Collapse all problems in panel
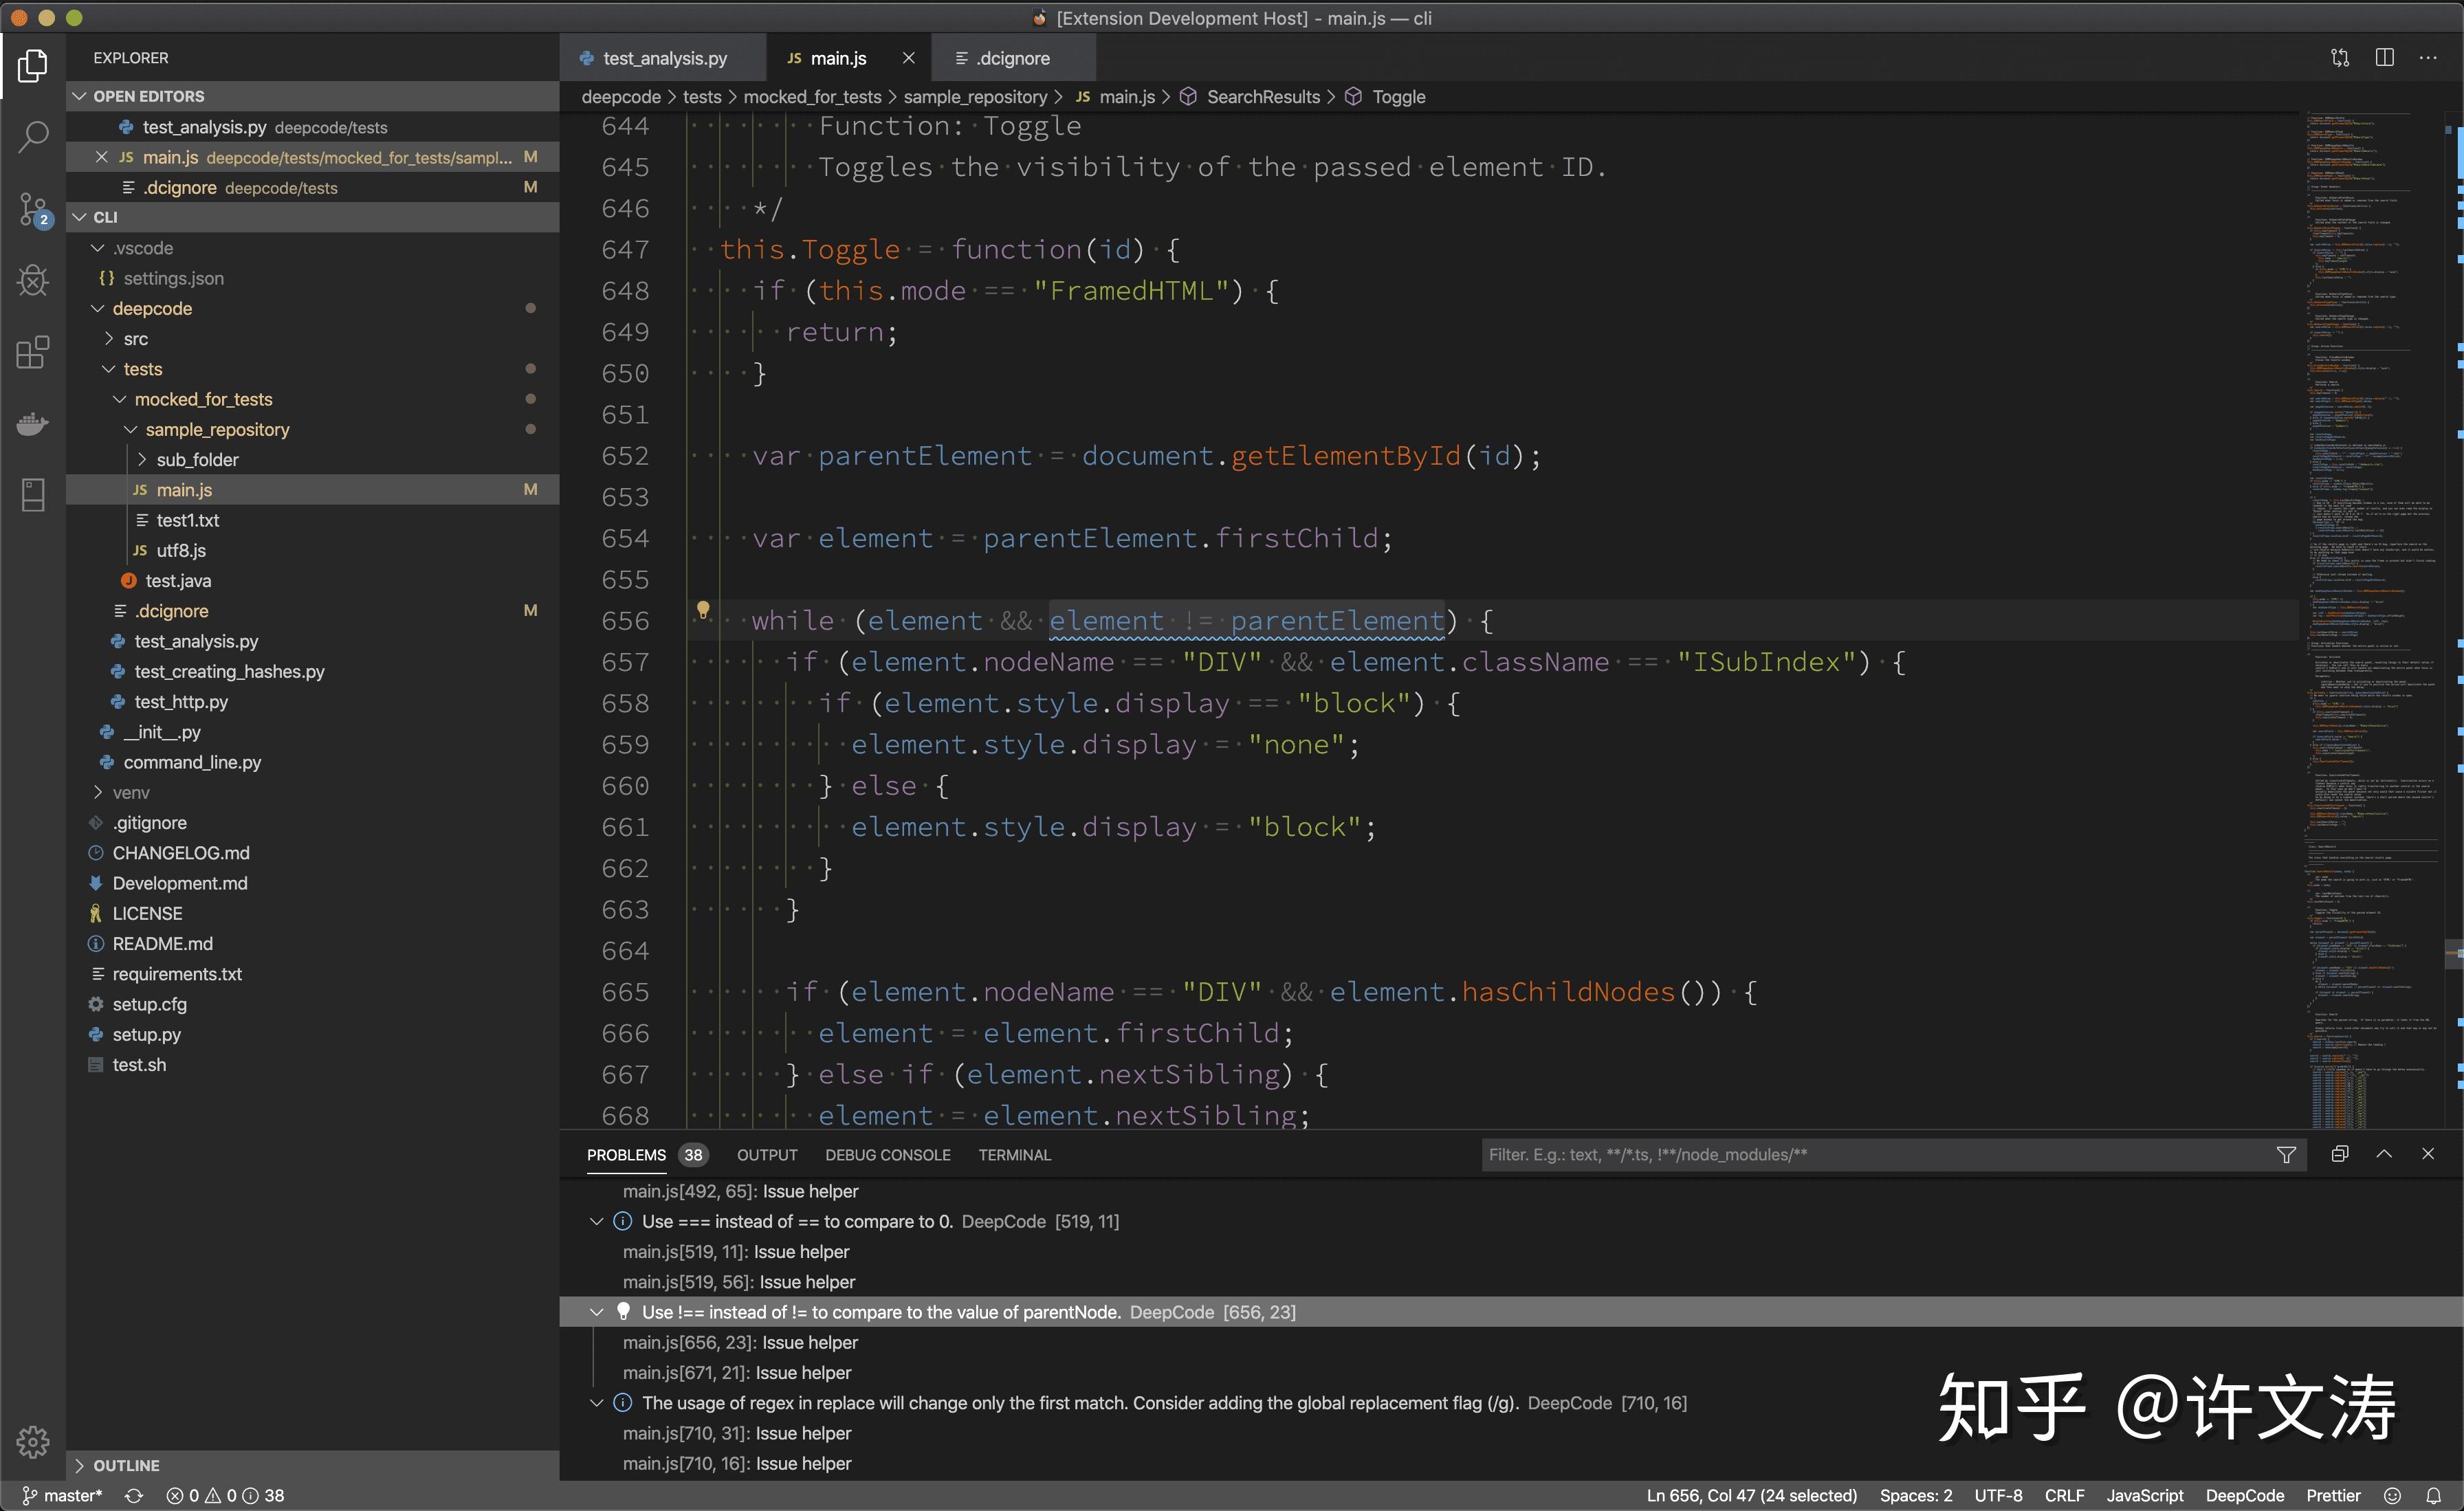Viewport: 2464px width, 1511px height. coord(2340,1154)
